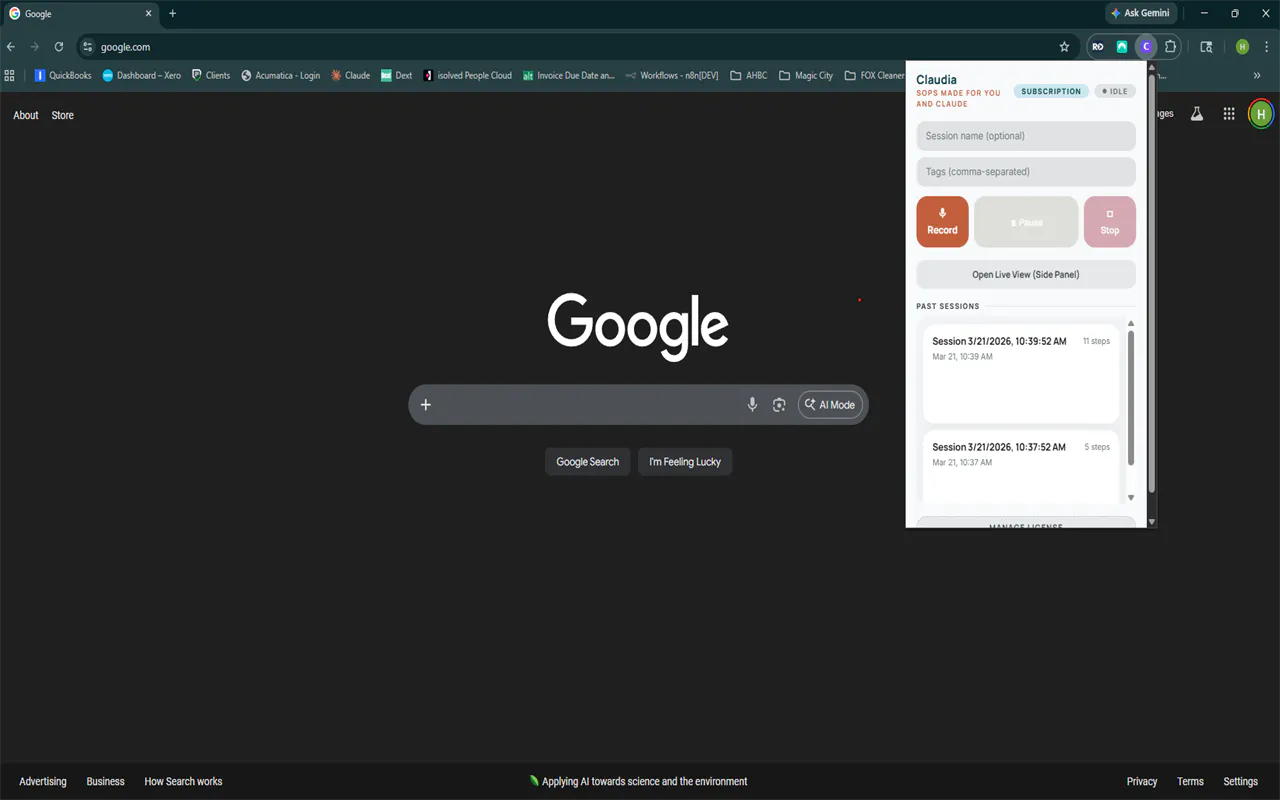This screenshot has width=1280, height=800.
Task: Stop the session with Stop button
Action: [1110, 222]
